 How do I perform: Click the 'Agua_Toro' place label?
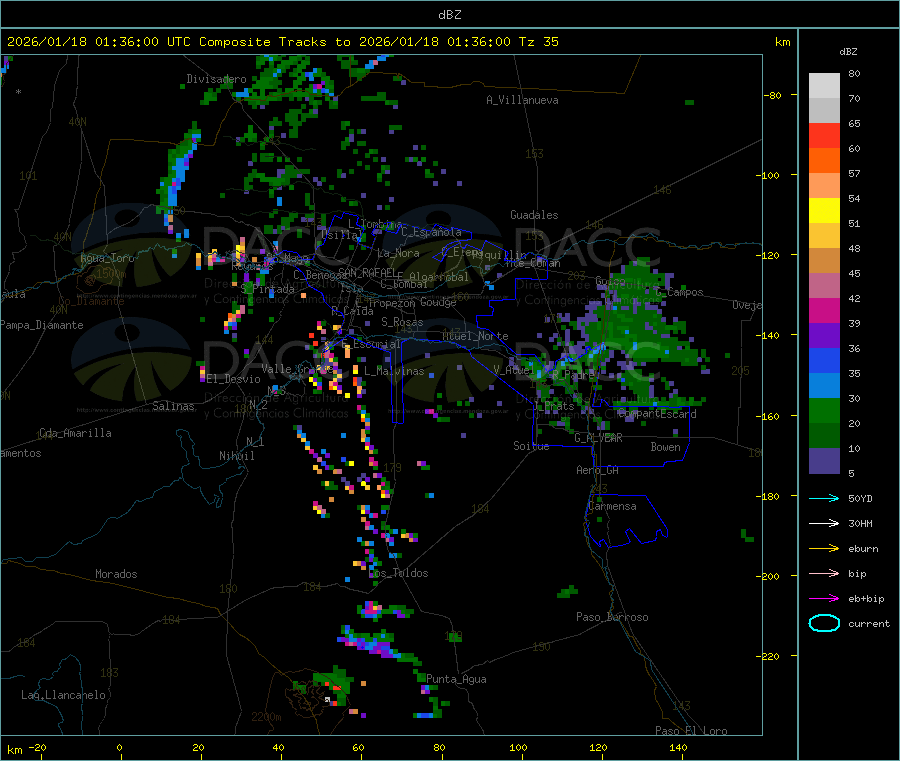[x=107, y=258]
